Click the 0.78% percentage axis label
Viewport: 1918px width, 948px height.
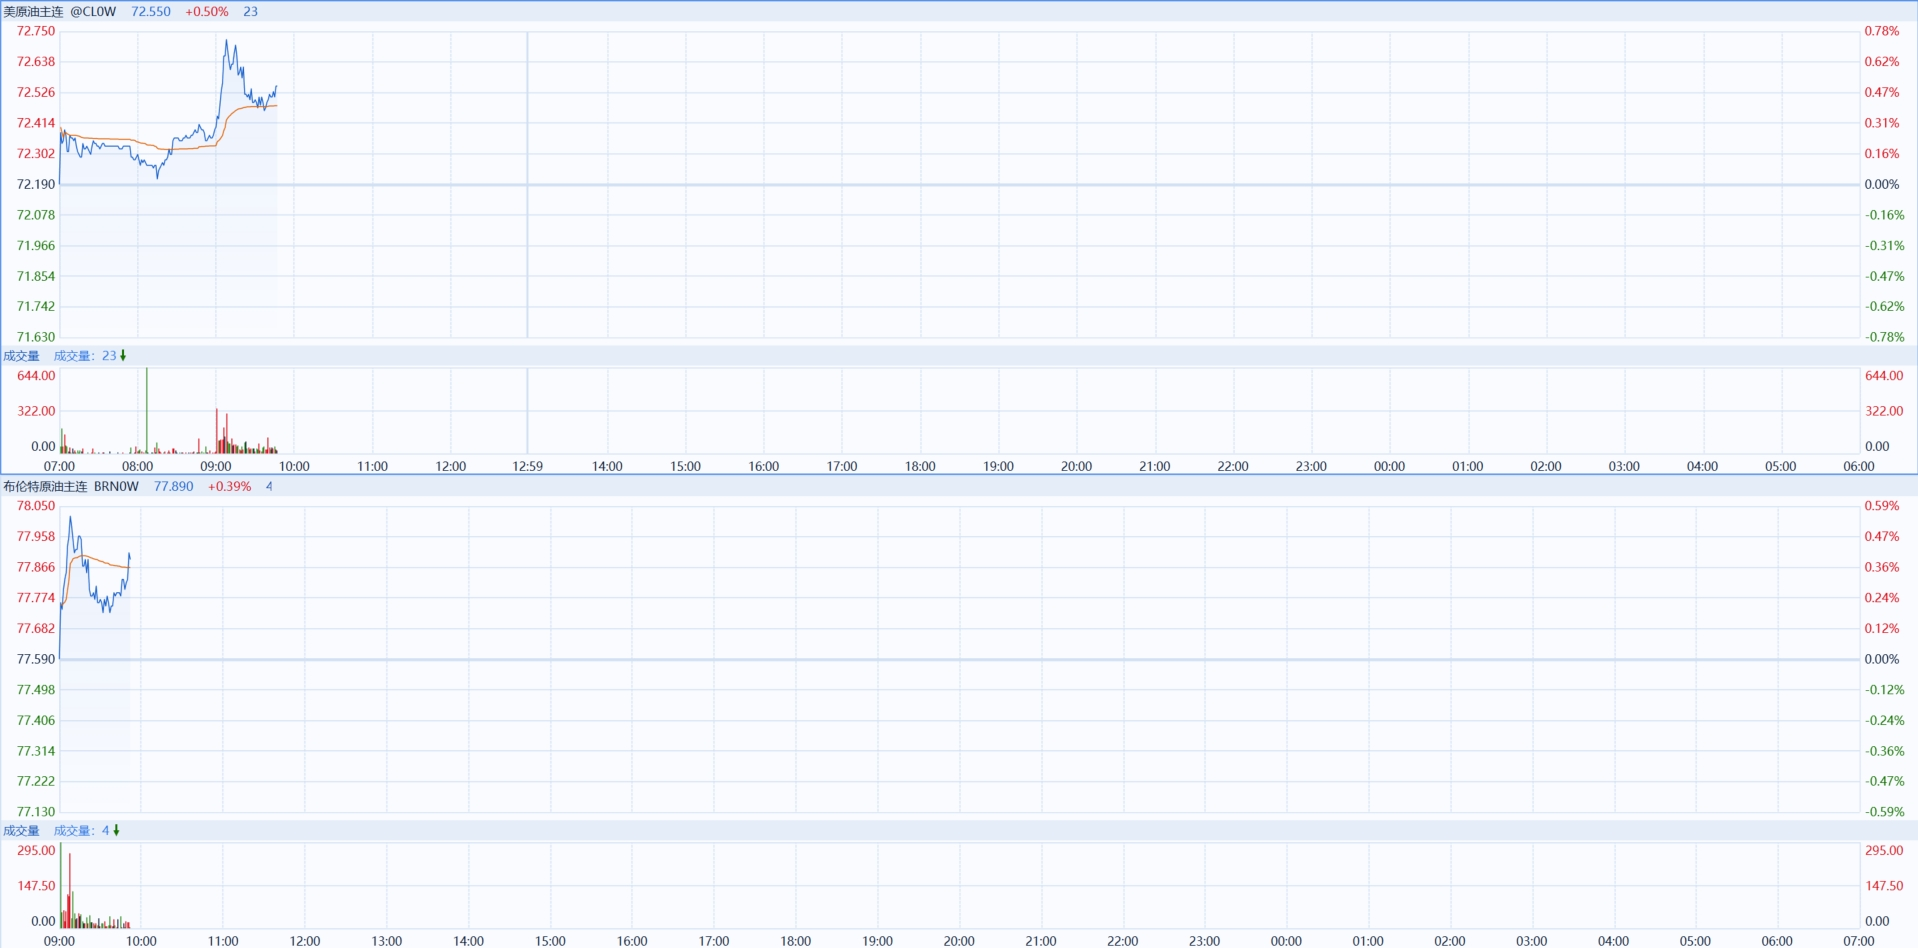(1881, 31)
